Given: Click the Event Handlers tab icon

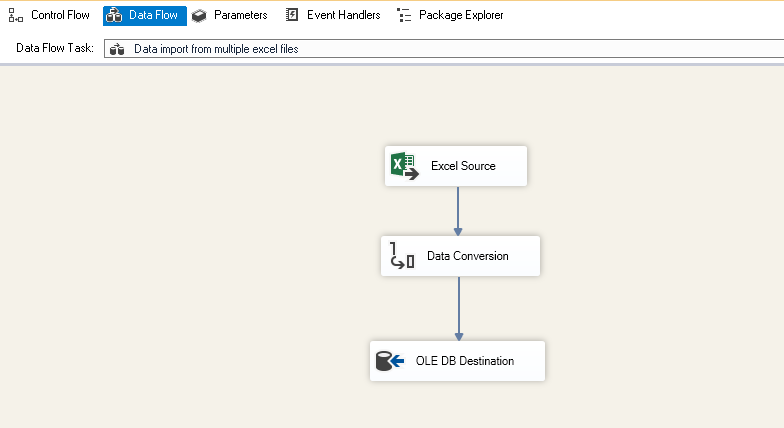Looking at the screenshot, I should coord(292,16).
